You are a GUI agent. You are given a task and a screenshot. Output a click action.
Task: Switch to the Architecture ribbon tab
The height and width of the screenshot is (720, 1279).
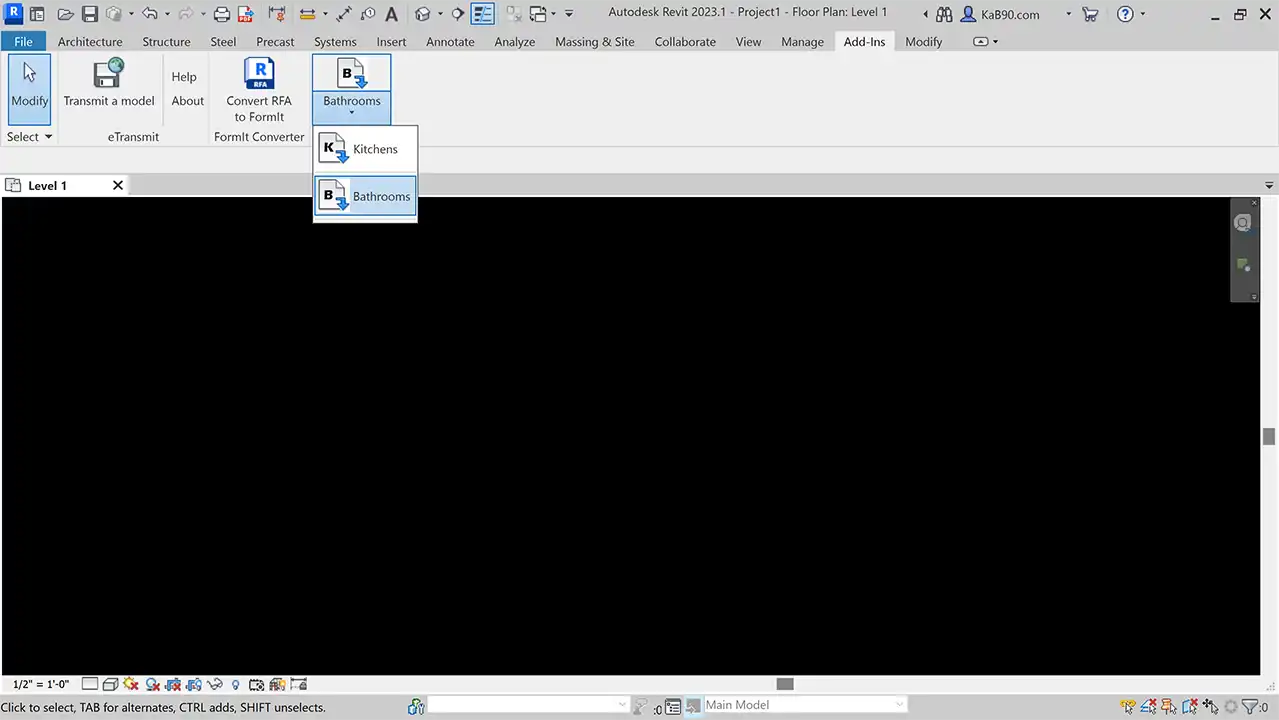[x=90, y=41]
